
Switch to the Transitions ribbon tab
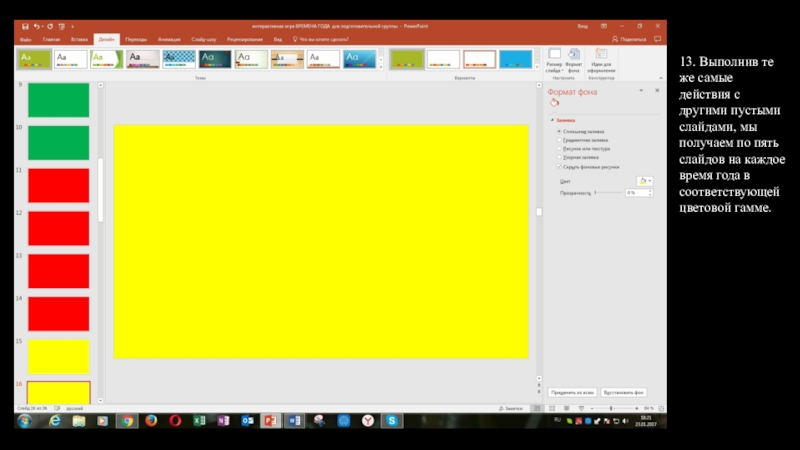point(136,38)
